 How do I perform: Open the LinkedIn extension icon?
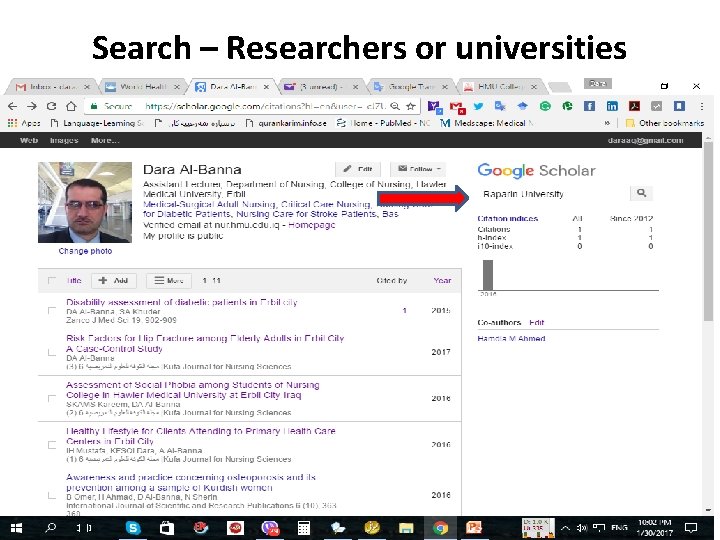612,107
